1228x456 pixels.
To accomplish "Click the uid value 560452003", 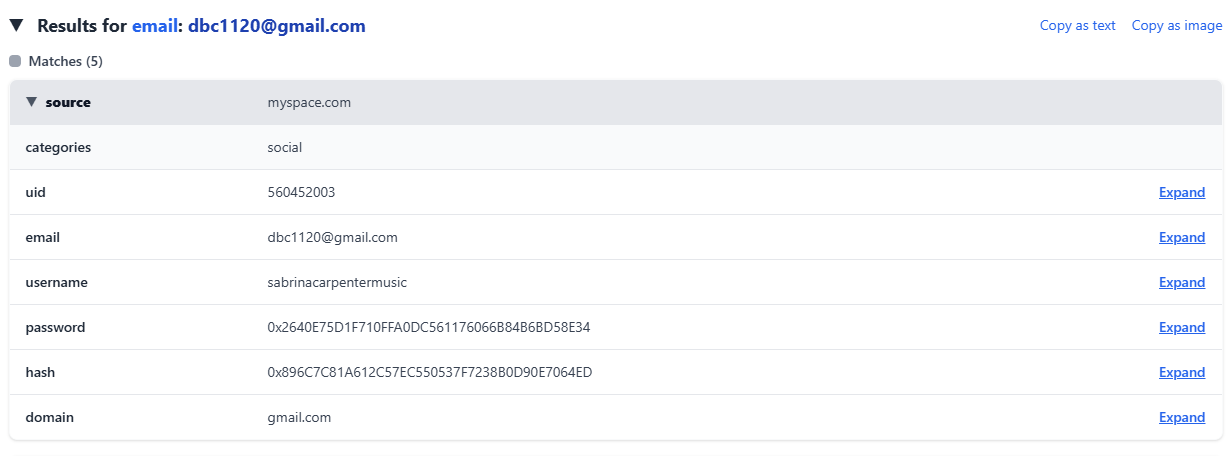I will tap(301, 192).
